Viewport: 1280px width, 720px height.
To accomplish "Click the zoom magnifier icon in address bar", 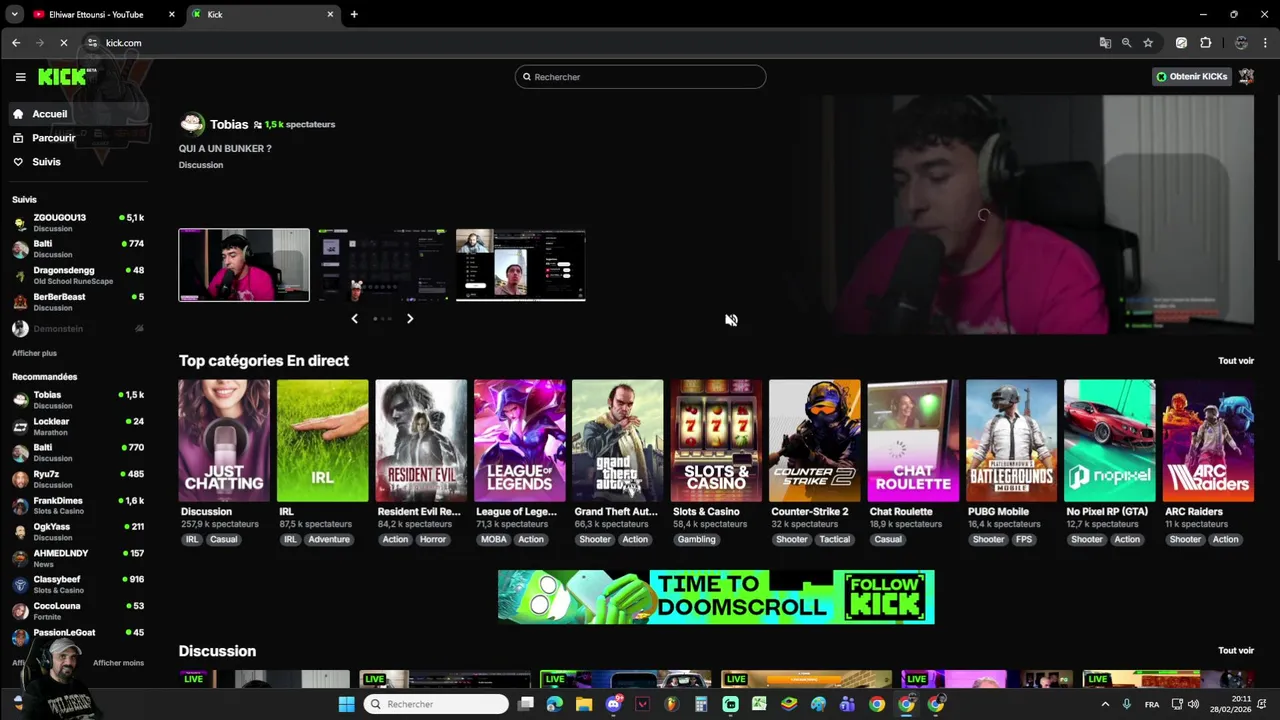I will (x=1126, y=43).
